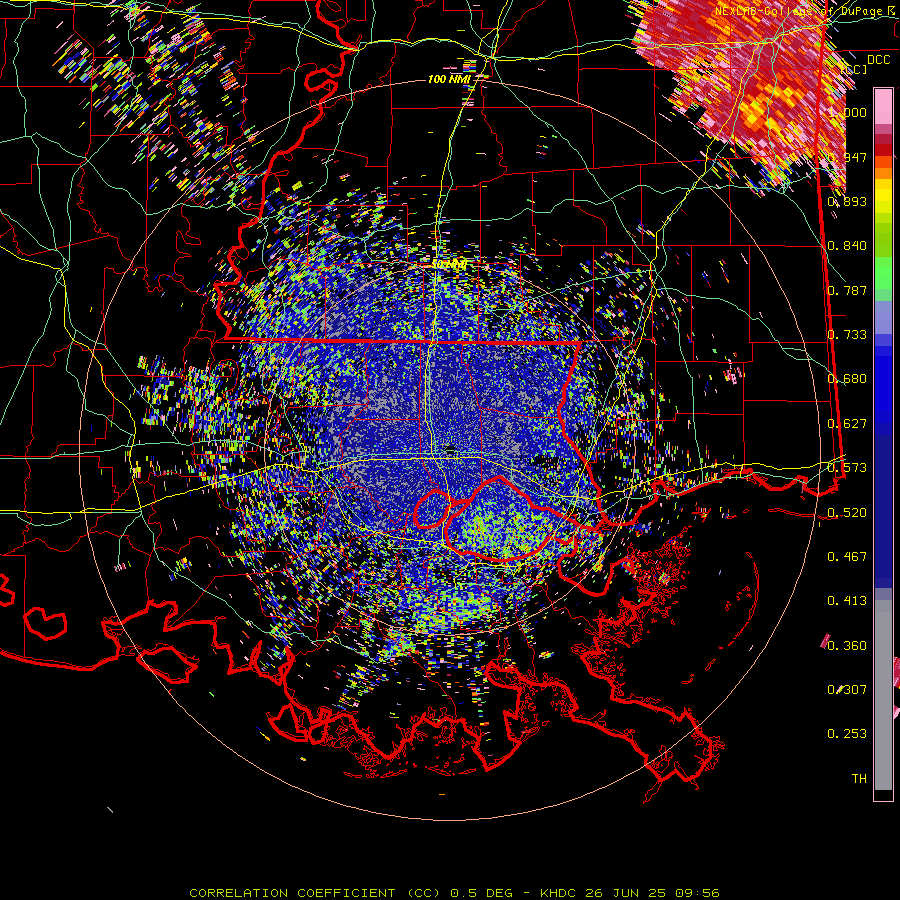Click the Correlation Coefficient caption at the bottom
Viewport: 900px width, 900px height.
tap(454, 893)
